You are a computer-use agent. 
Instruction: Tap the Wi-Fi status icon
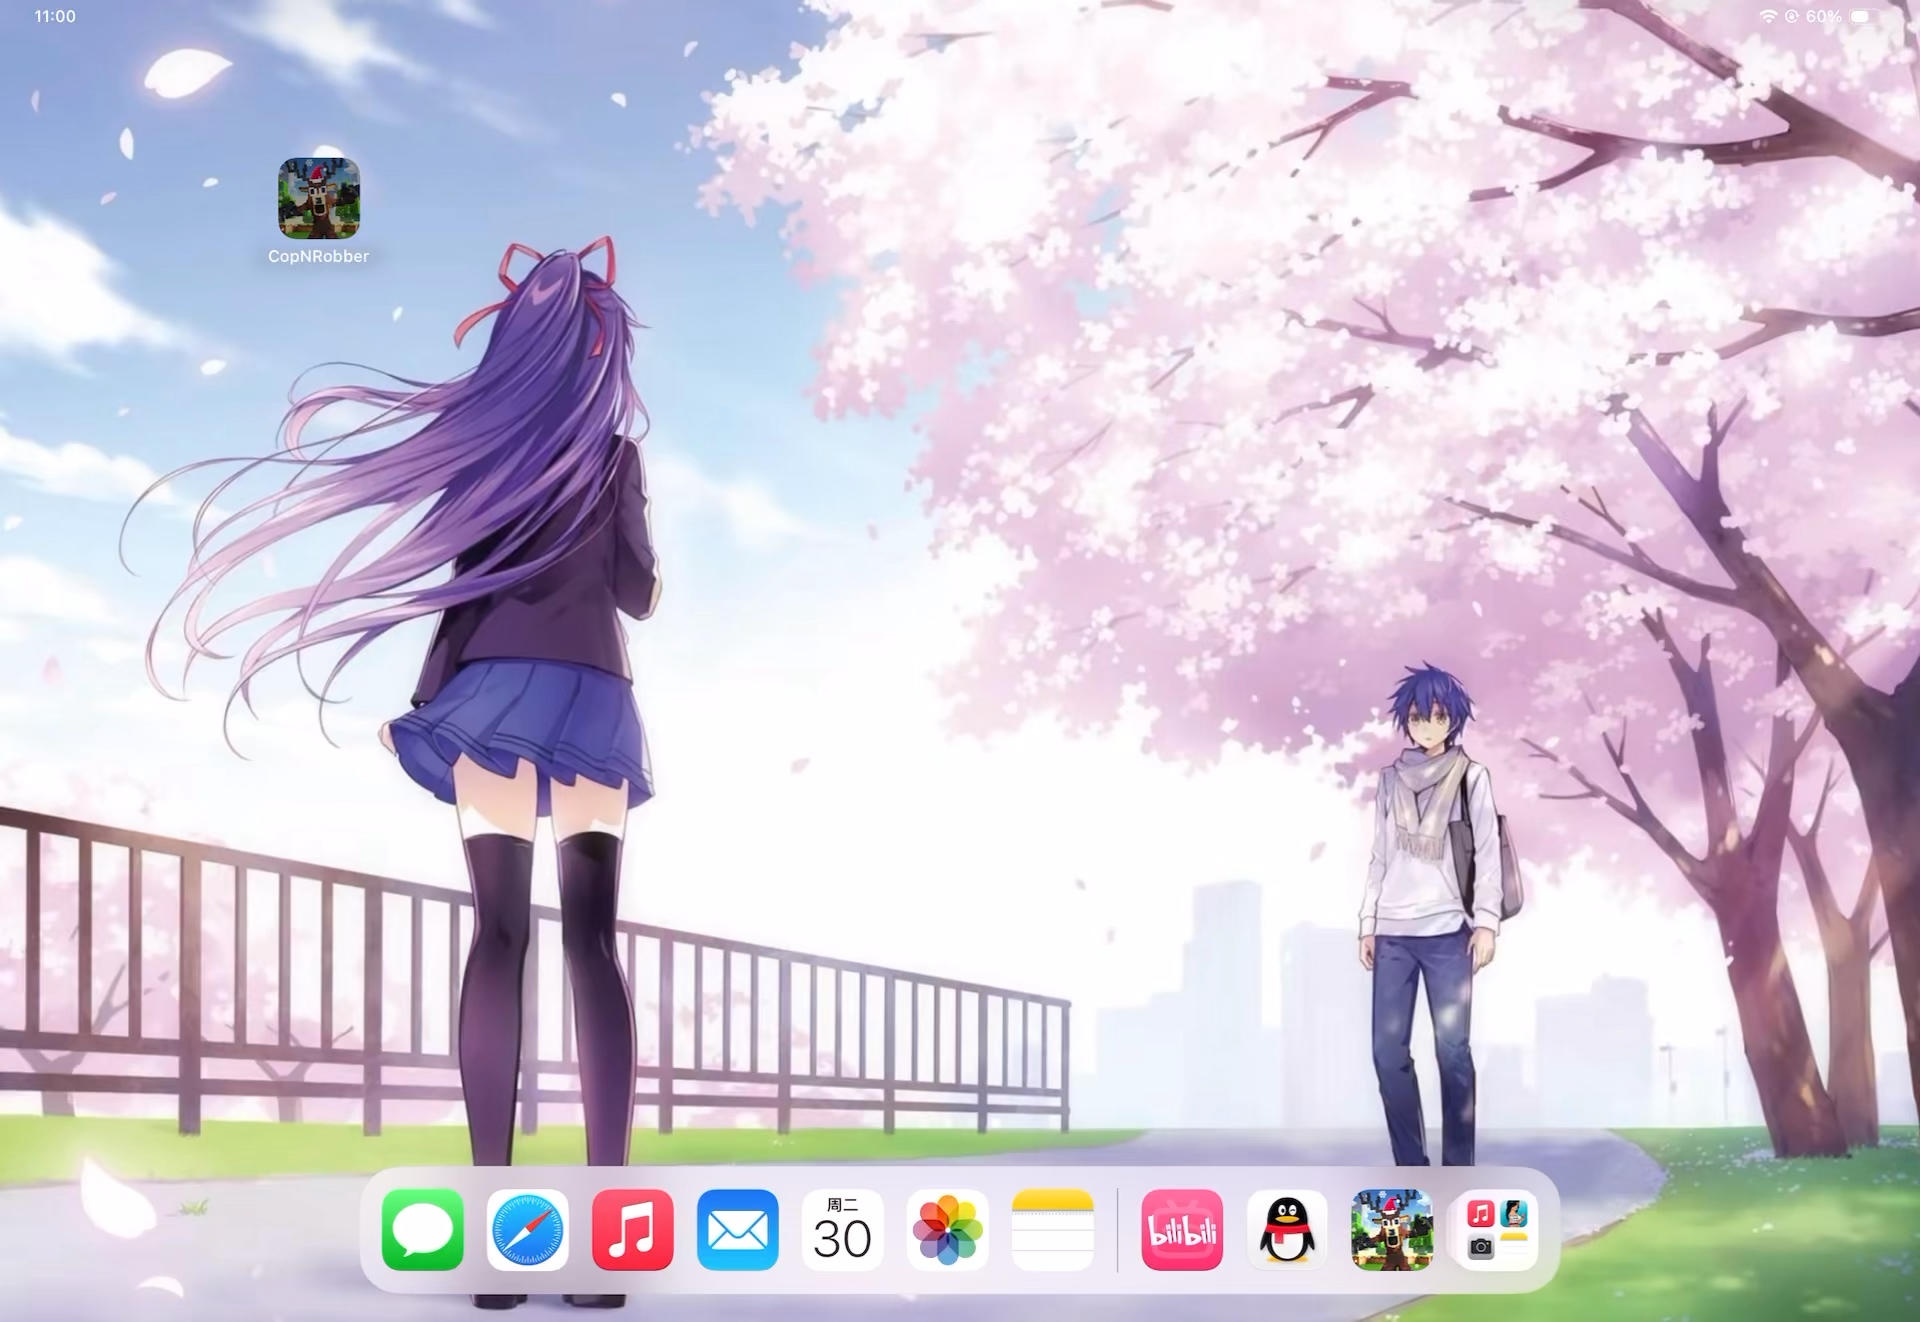point(1768,17)
